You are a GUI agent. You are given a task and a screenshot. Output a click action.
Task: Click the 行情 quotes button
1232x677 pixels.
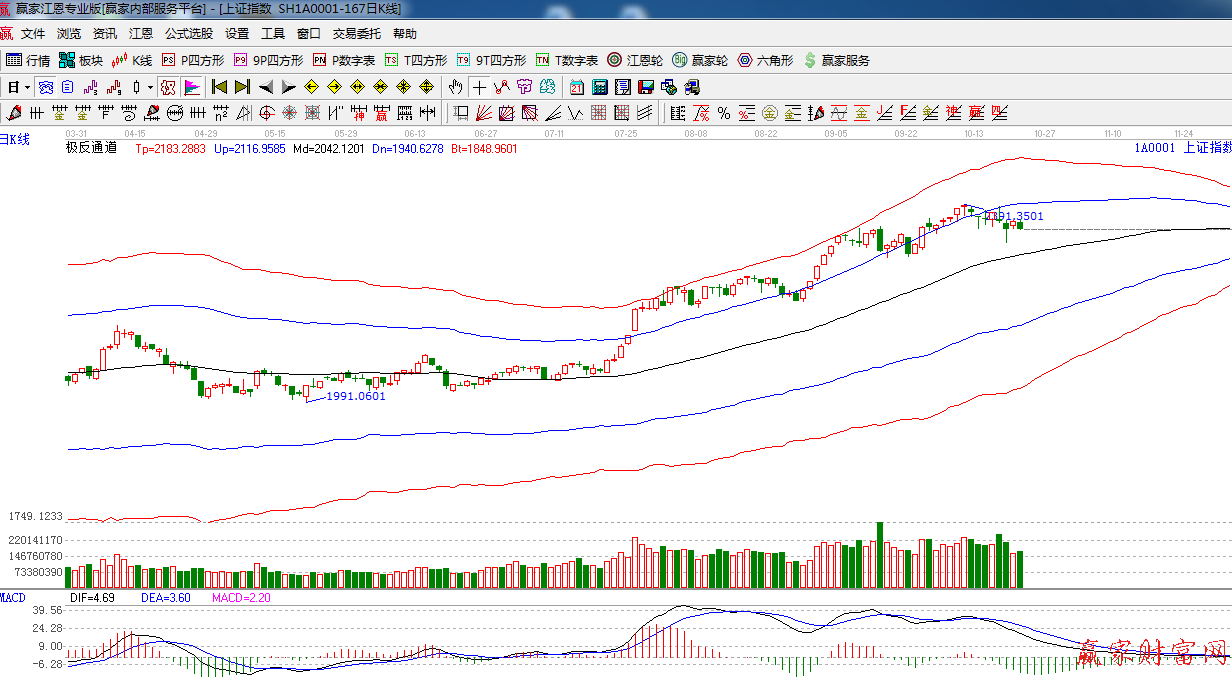click(x=28, y=60)
